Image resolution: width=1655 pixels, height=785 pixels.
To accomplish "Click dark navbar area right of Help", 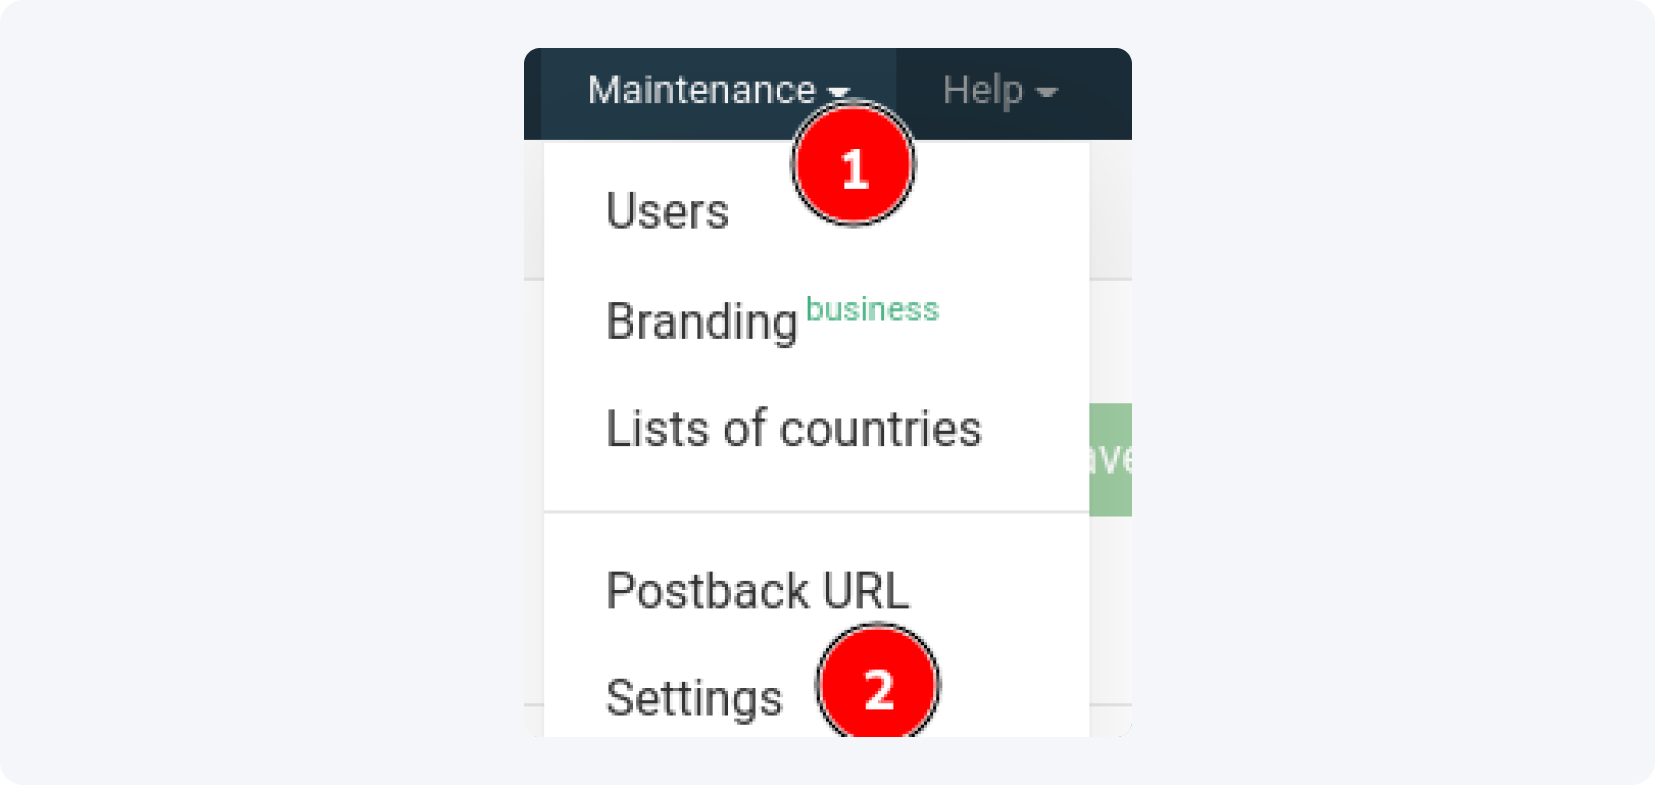I will (x=1098, y=92).
